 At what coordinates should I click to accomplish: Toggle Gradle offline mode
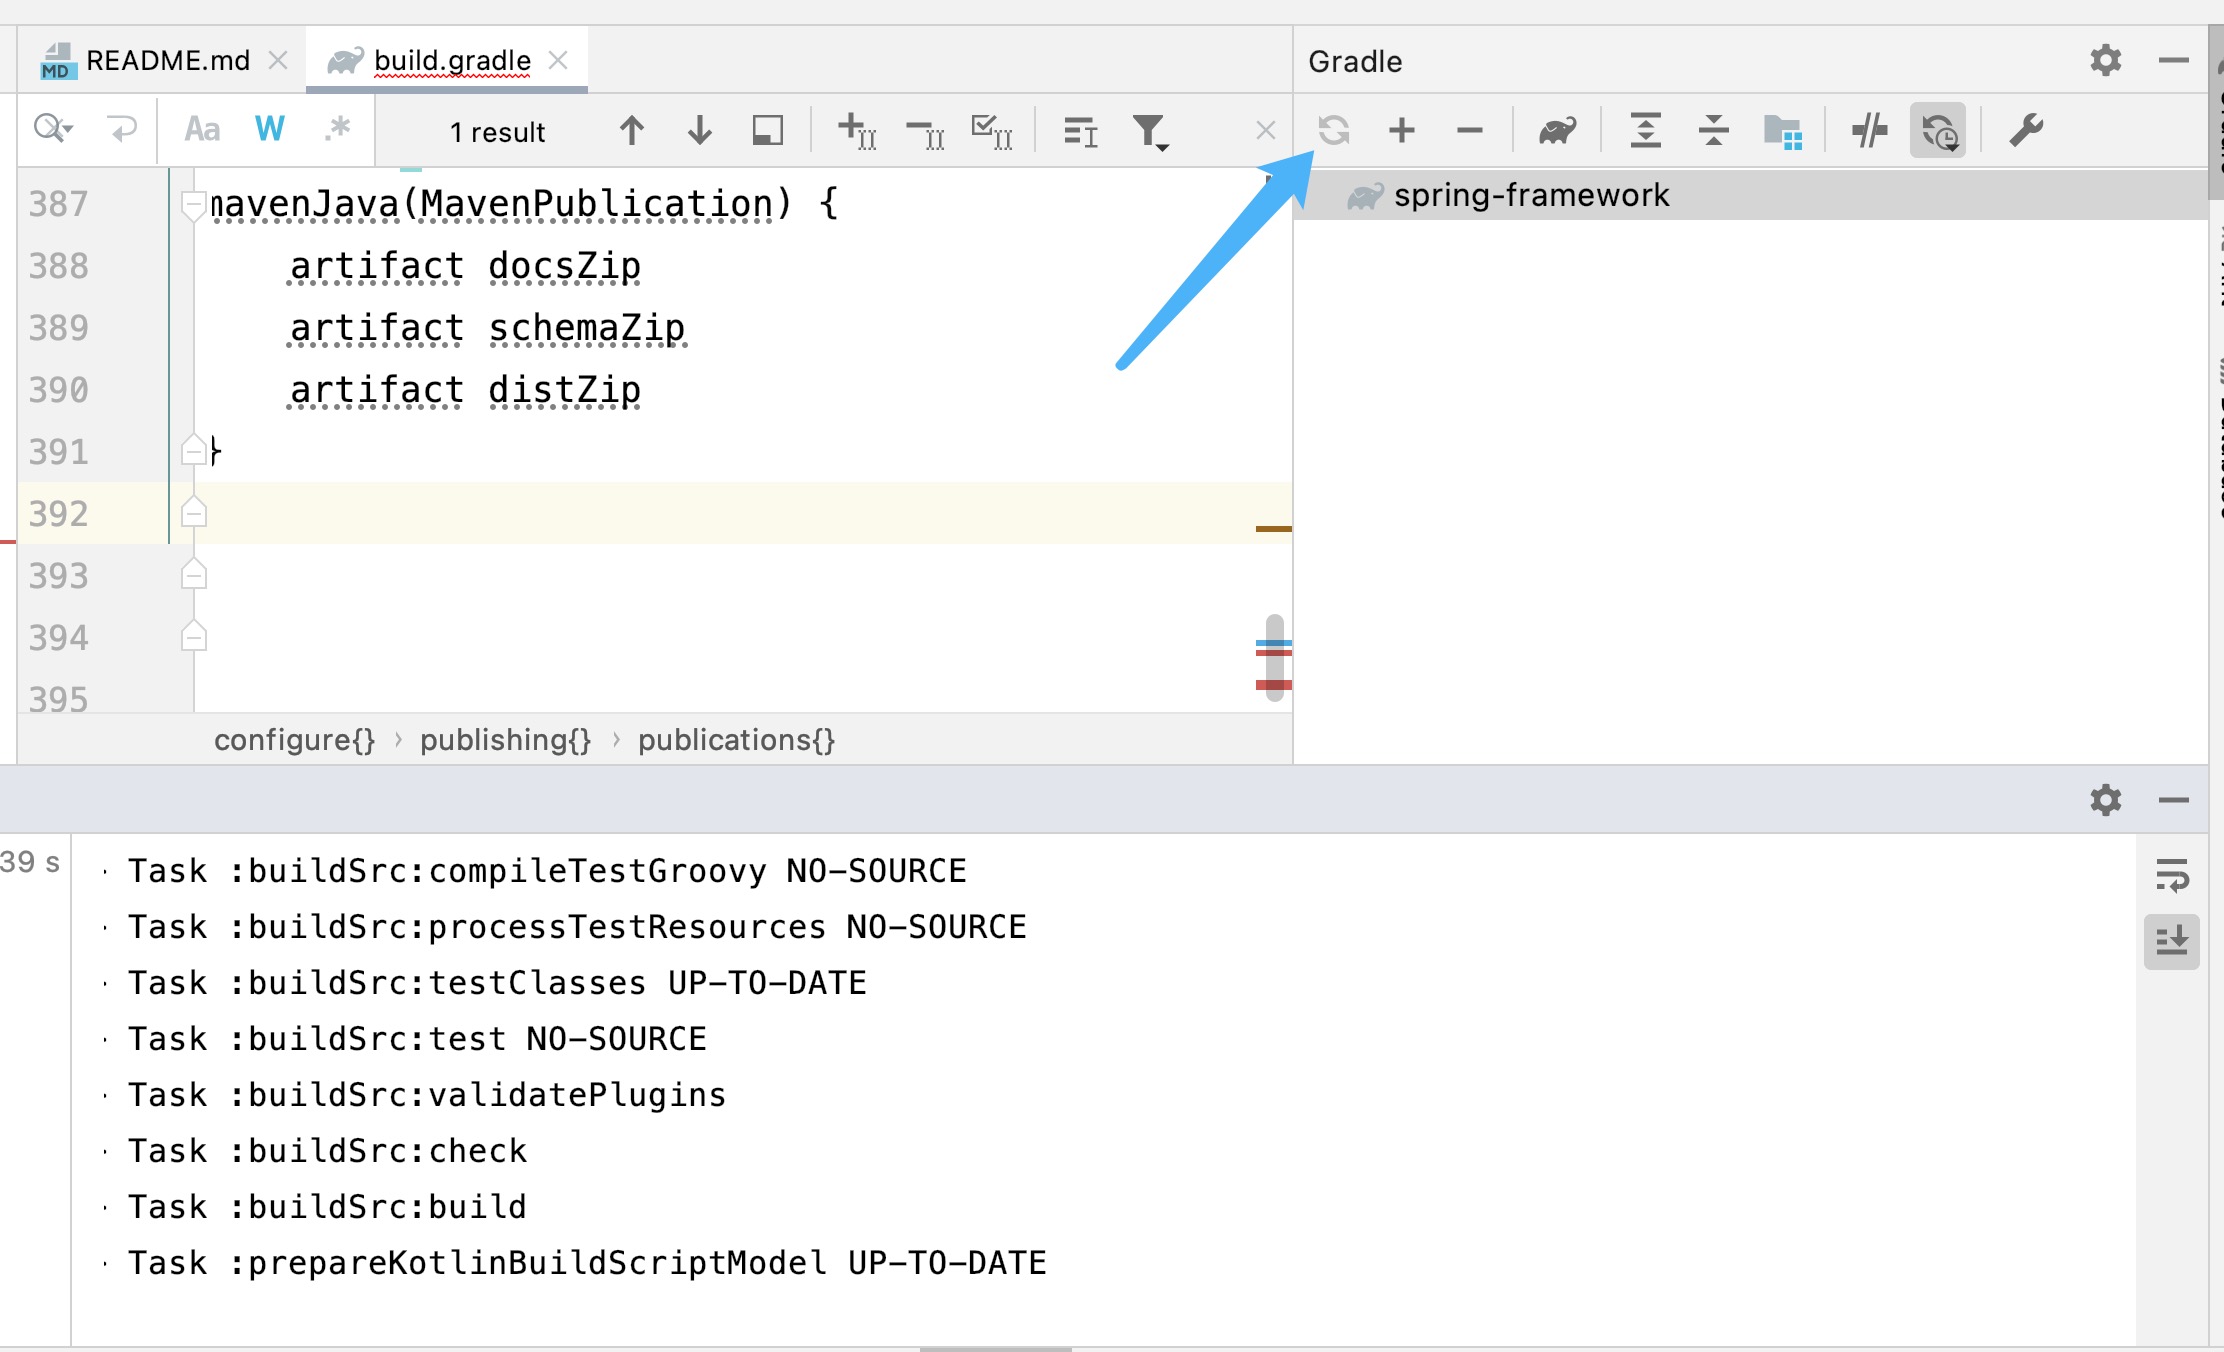coord(1869,130)
